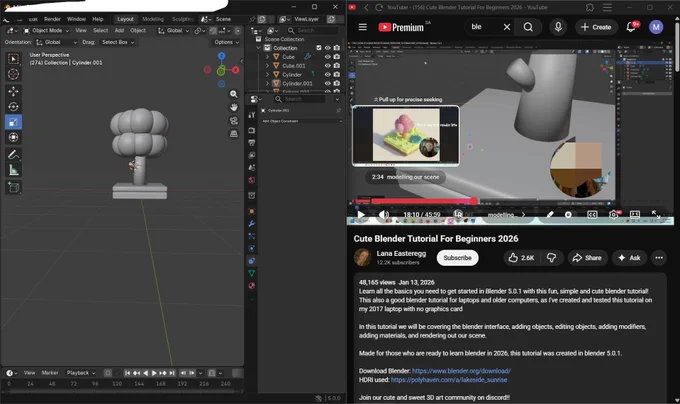This screenshot has width=680, height=404.
Task: Toggle the snapping magnet in viewport header
Action: coord(213,31)
